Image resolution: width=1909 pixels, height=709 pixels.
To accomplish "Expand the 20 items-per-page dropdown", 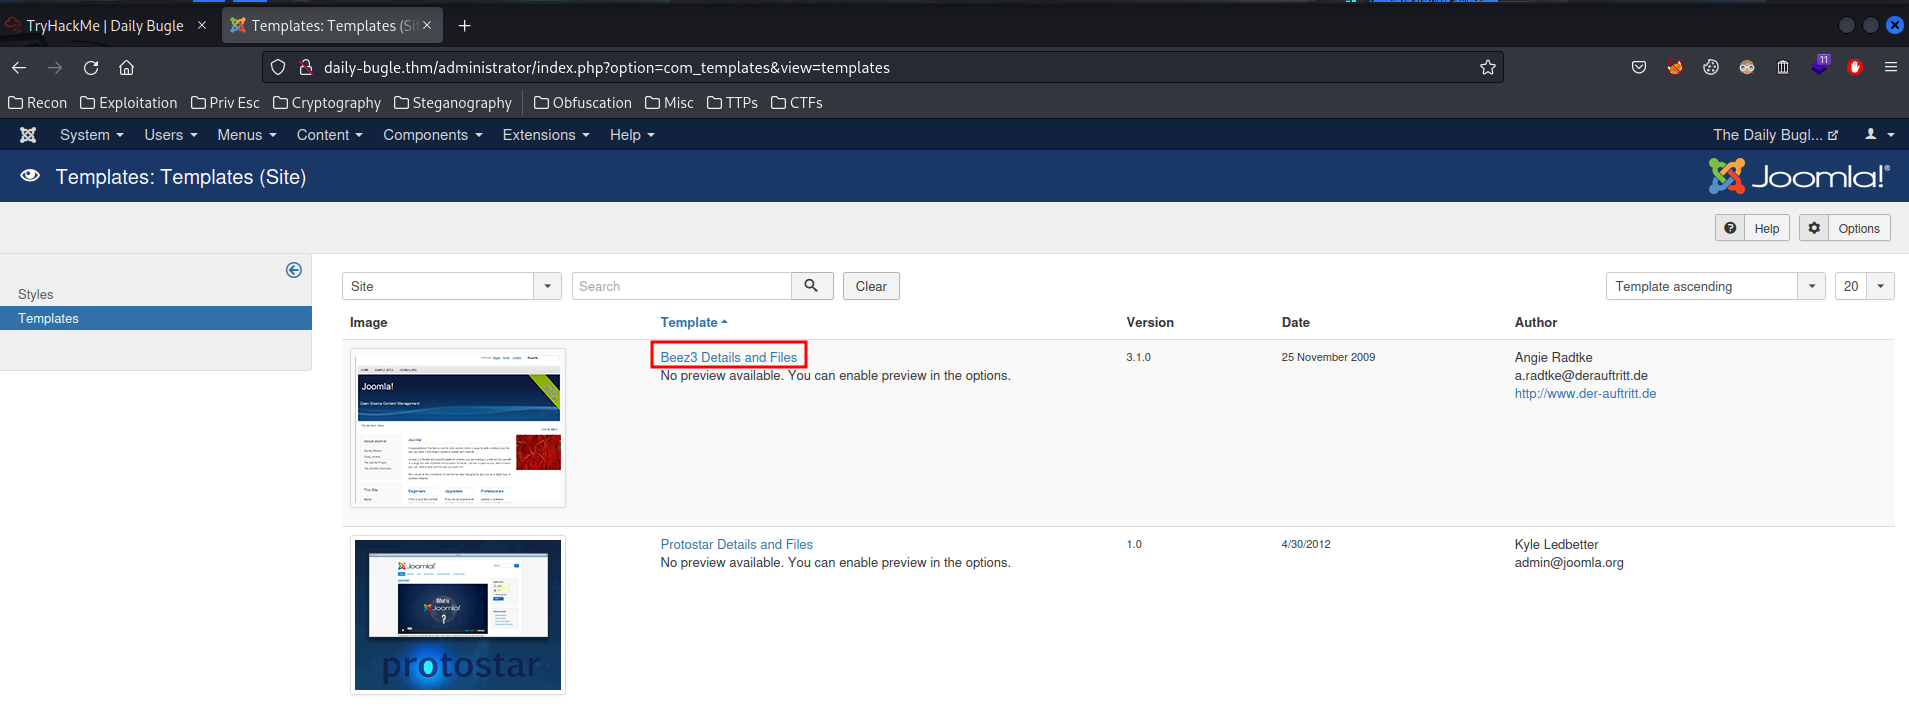I will (x=1865, y=286).
